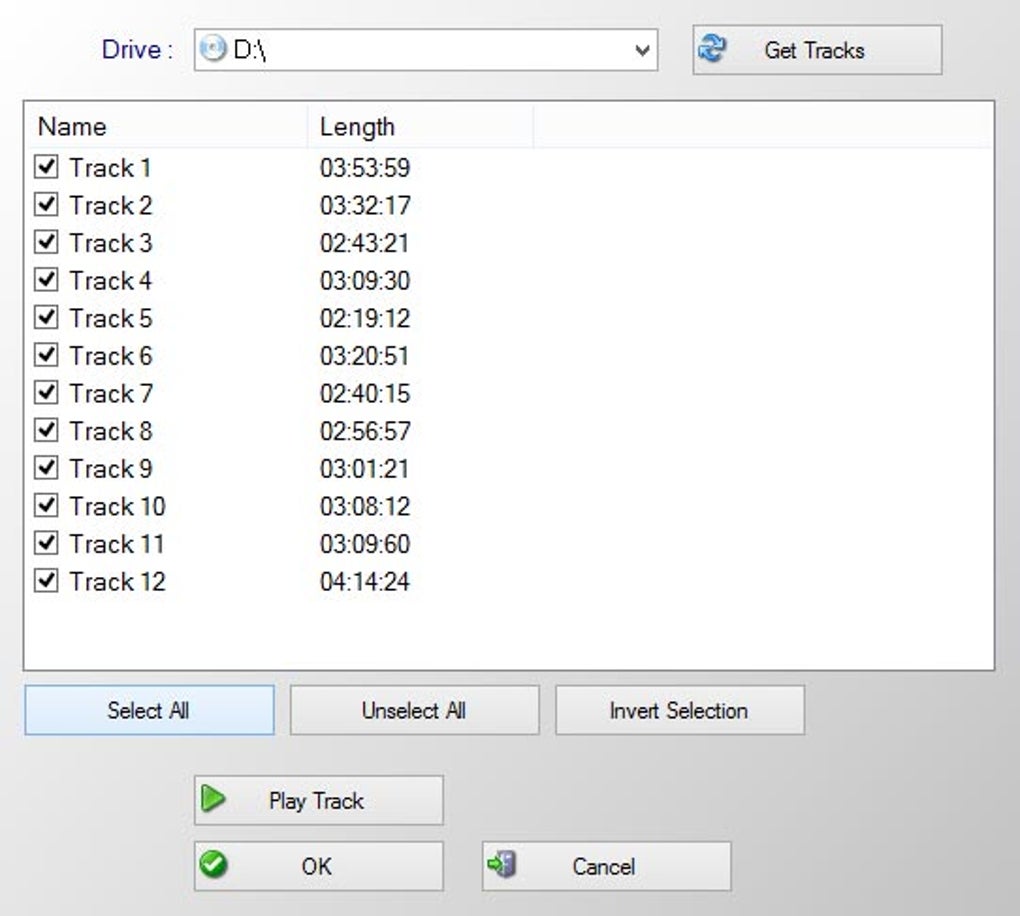Select length 03:09:60 of Track 11
The image size is (1020, 916).
coord(365,544)
